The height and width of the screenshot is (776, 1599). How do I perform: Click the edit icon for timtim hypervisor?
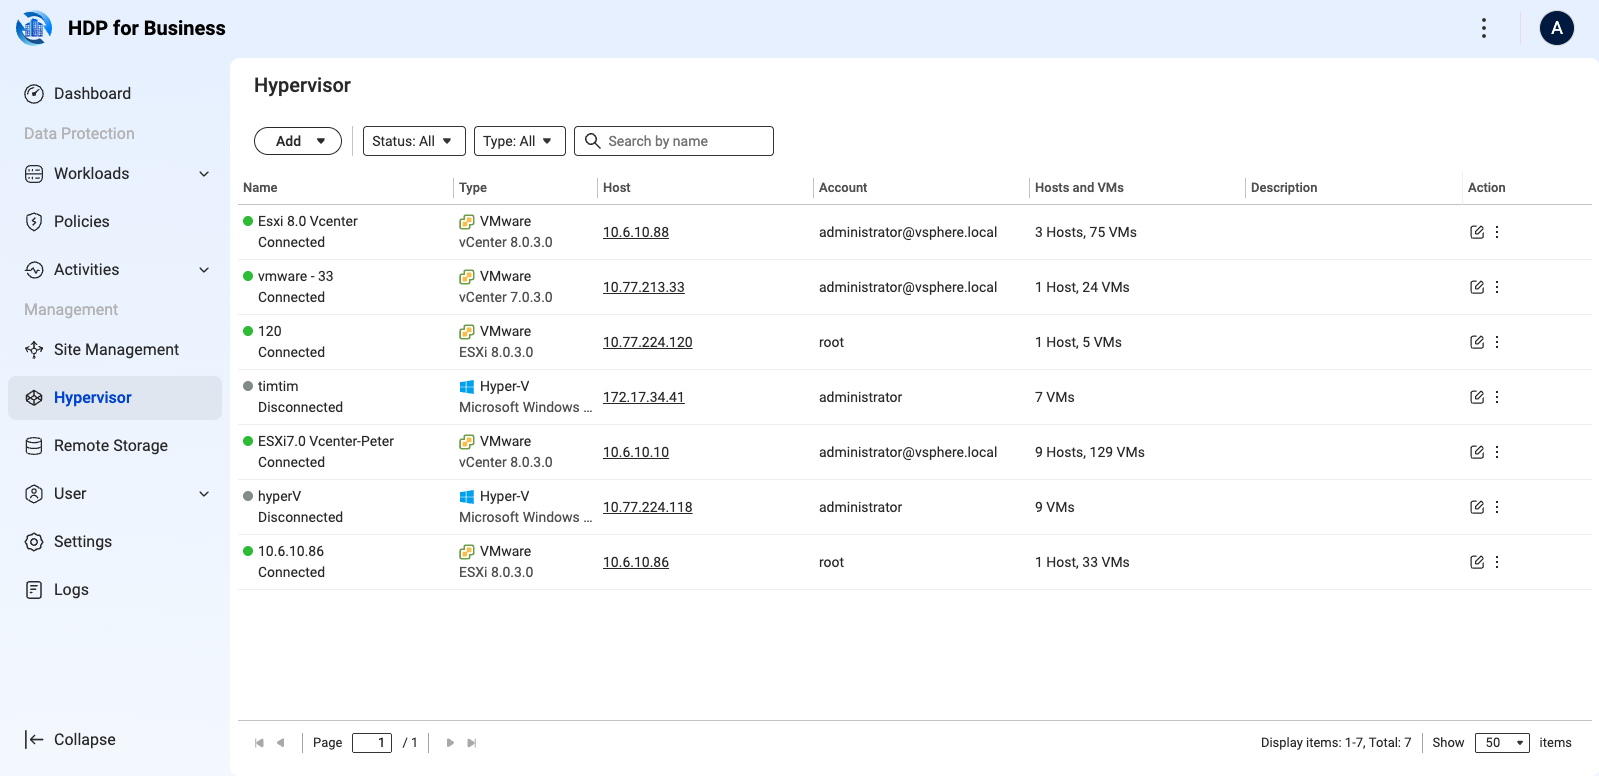tap(1477, 397)
